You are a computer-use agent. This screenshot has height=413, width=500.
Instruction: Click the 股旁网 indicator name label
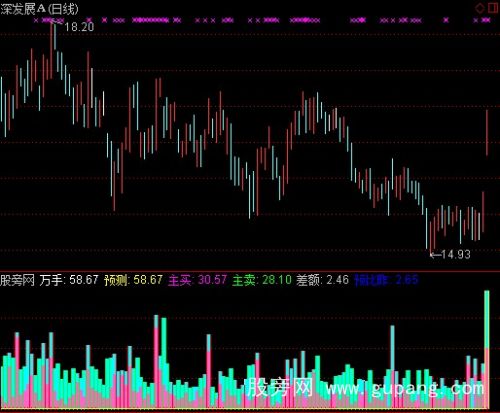(18, 280)
